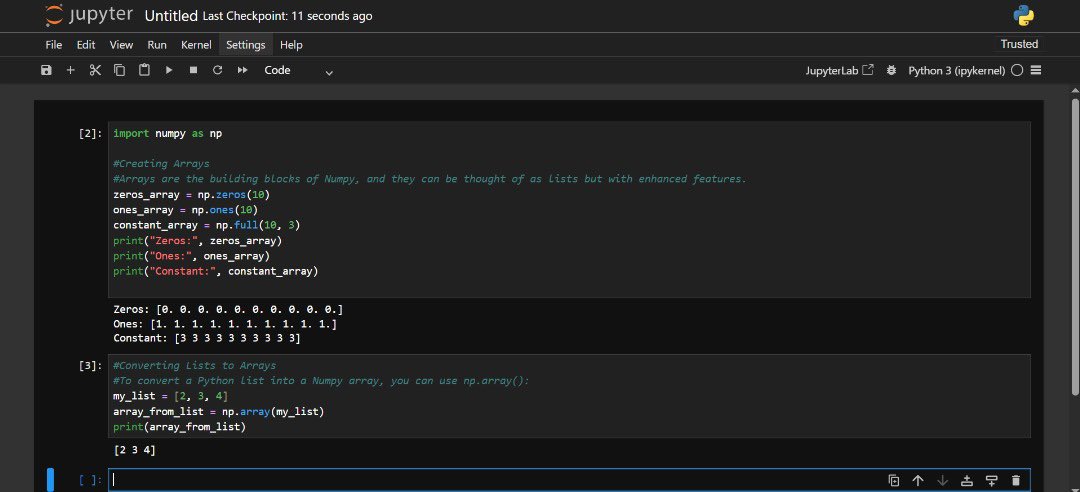Switch the Python 3 (ipykernel) kernel
1080x492 pixels.
pyautogui.click(x=956, y=70)
